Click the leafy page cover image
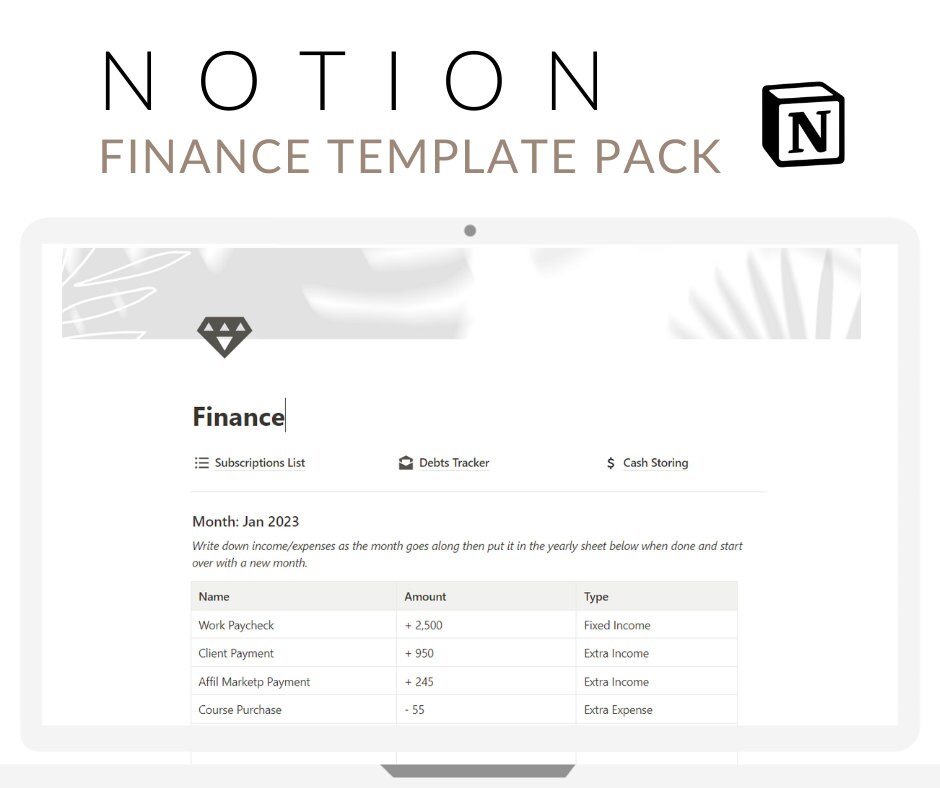Screen dimensions: 940x788 461,293
